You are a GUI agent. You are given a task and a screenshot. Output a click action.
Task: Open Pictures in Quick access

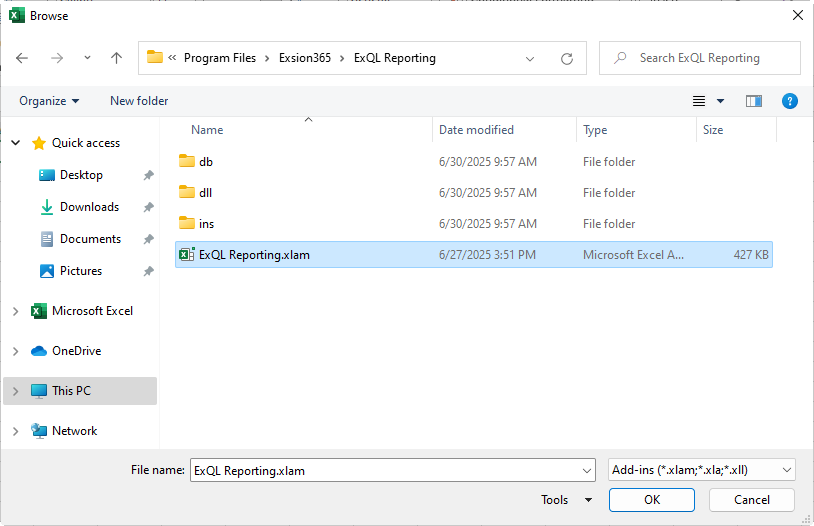(80, 271)
